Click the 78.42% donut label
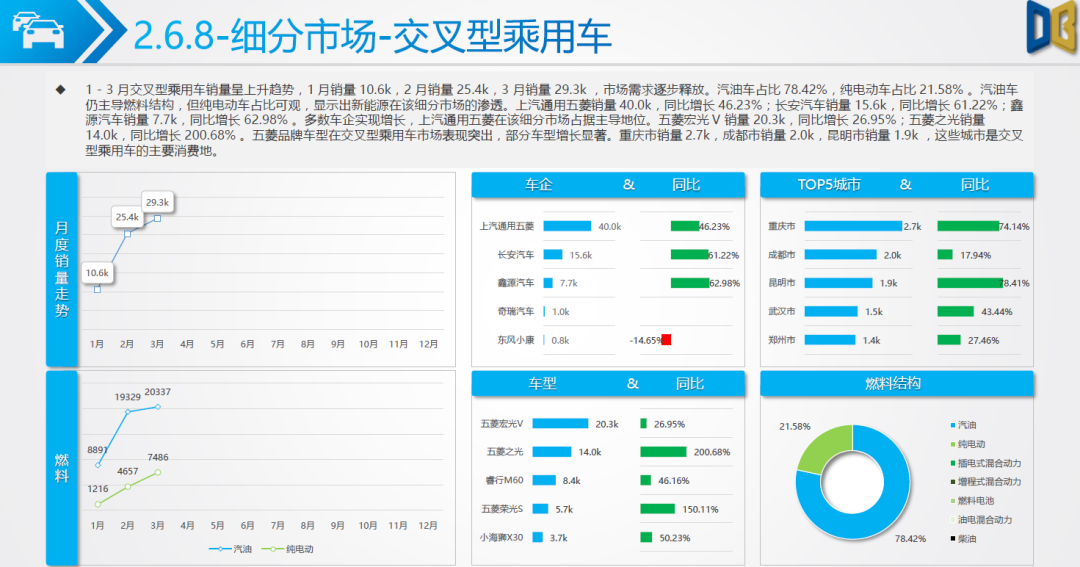Screen dimensions: 1080x567 (910, 539)
